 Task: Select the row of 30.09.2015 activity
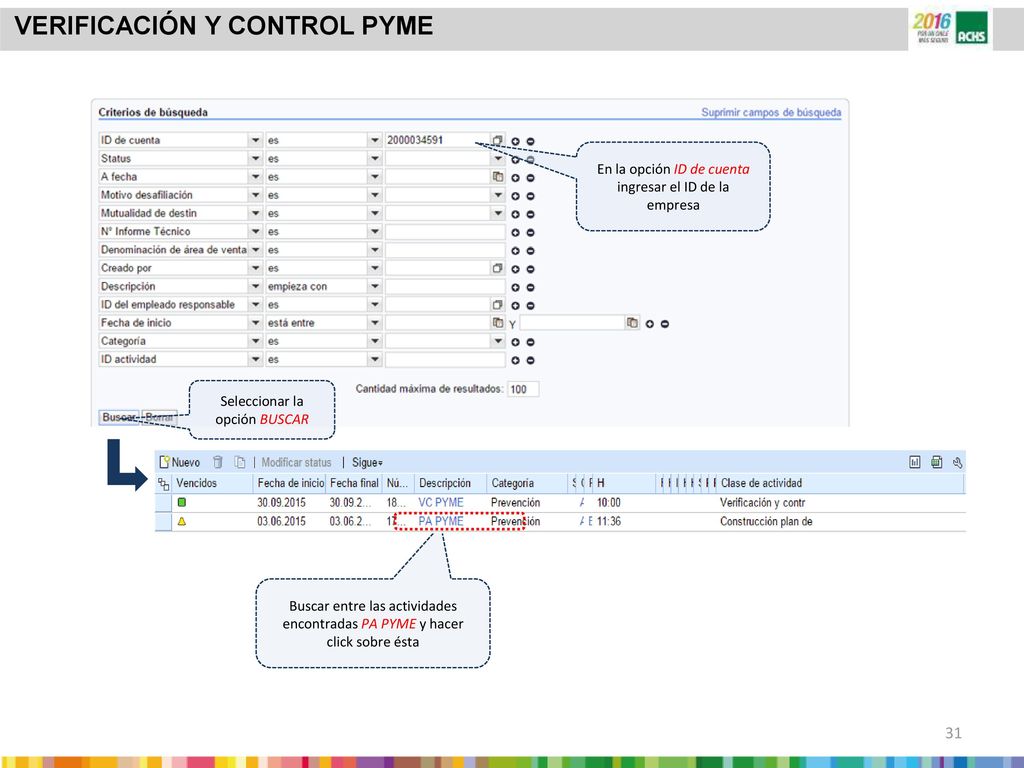click(163, 503)
